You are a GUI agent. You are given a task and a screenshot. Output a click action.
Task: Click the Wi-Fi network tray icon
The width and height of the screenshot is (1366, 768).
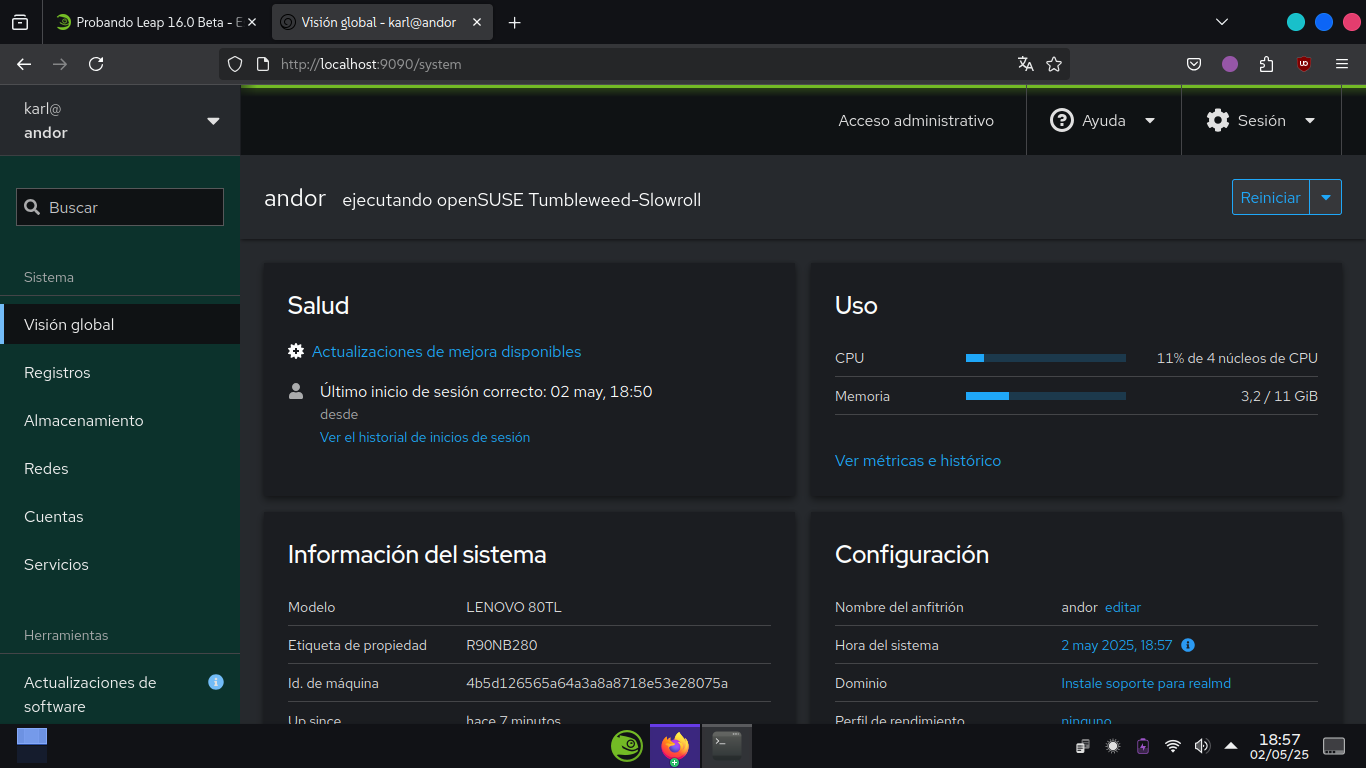1173,746
